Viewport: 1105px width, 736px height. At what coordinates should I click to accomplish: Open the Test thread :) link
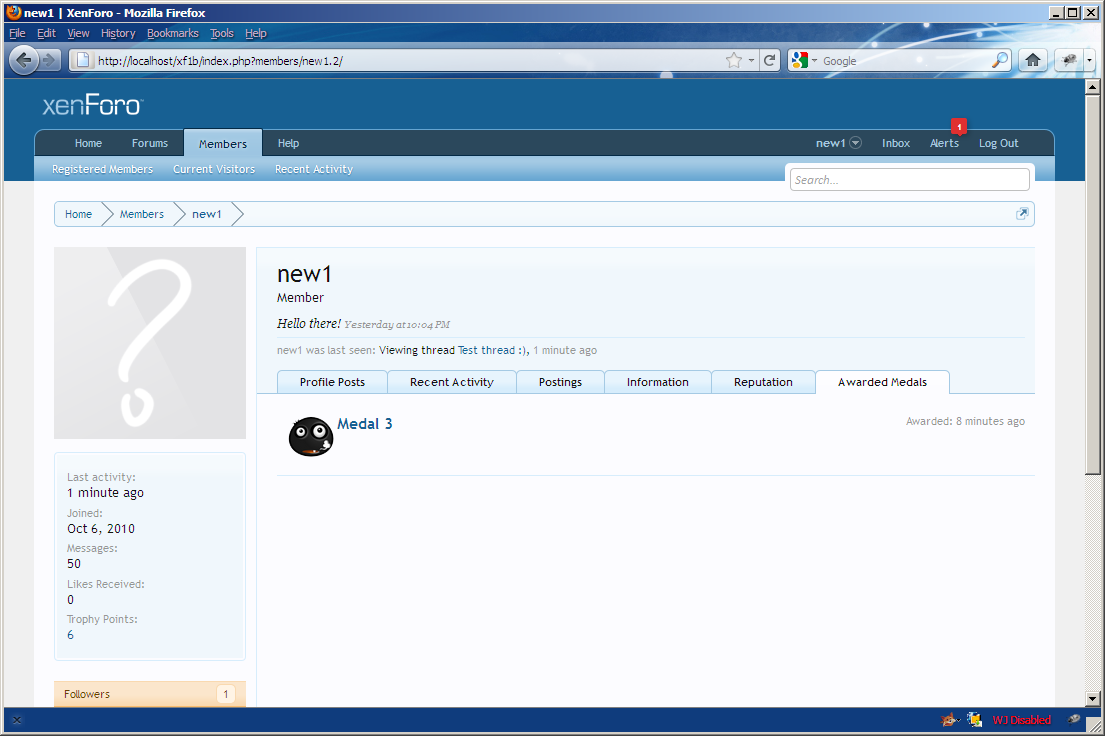(x=492, y=350)
